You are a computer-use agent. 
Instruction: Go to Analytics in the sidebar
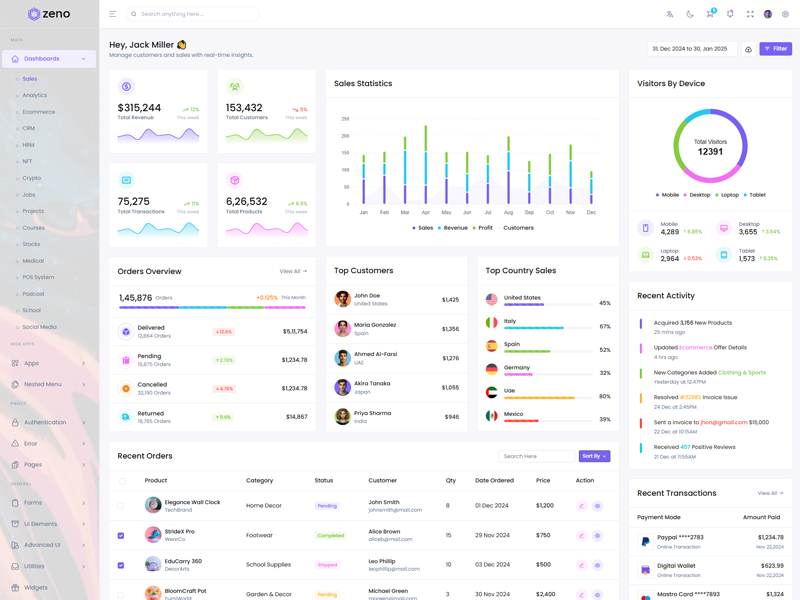[35, 95]
